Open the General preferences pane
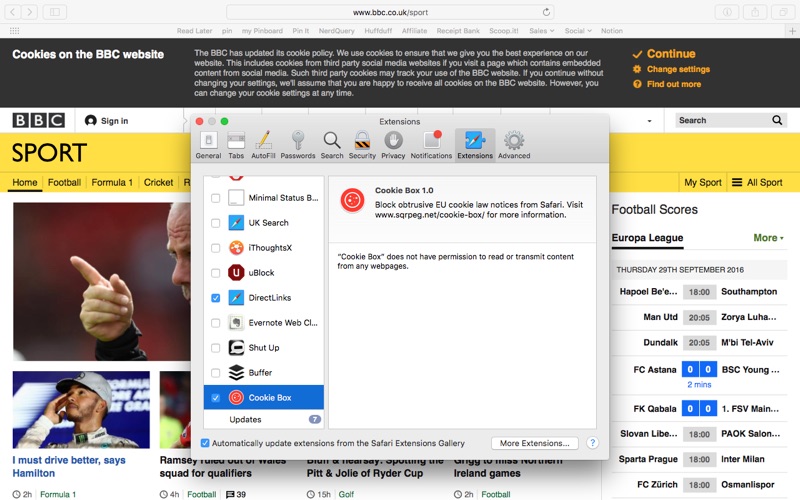 (x=208, y=145)
